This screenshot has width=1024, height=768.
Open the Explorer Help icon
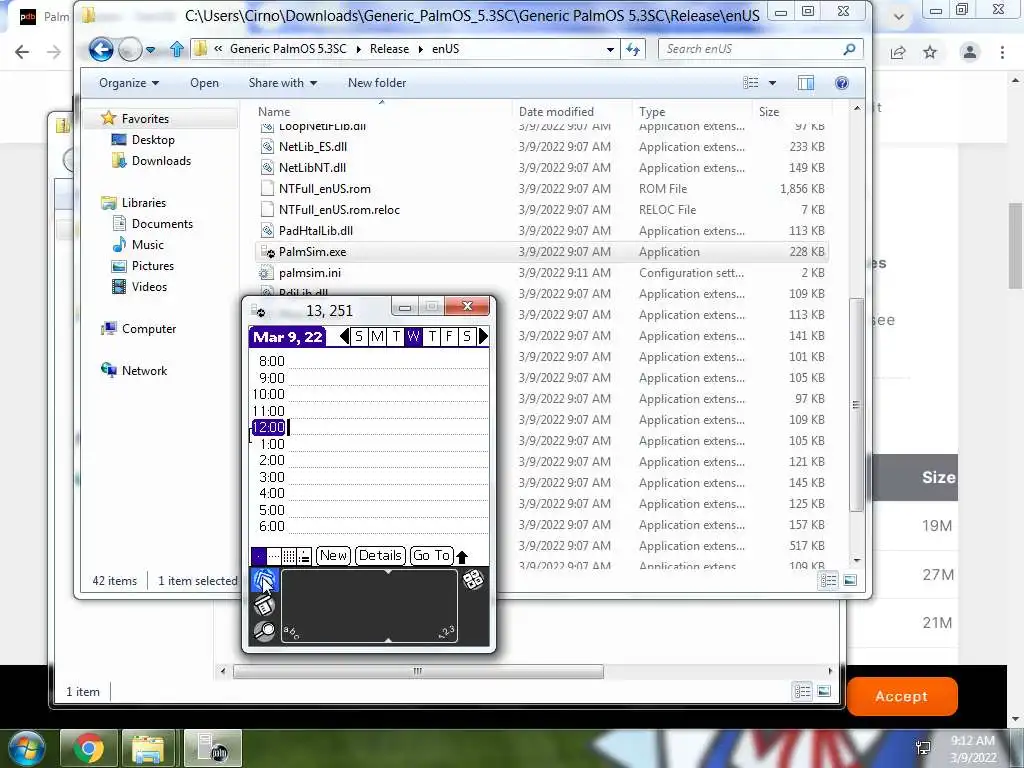842,83
